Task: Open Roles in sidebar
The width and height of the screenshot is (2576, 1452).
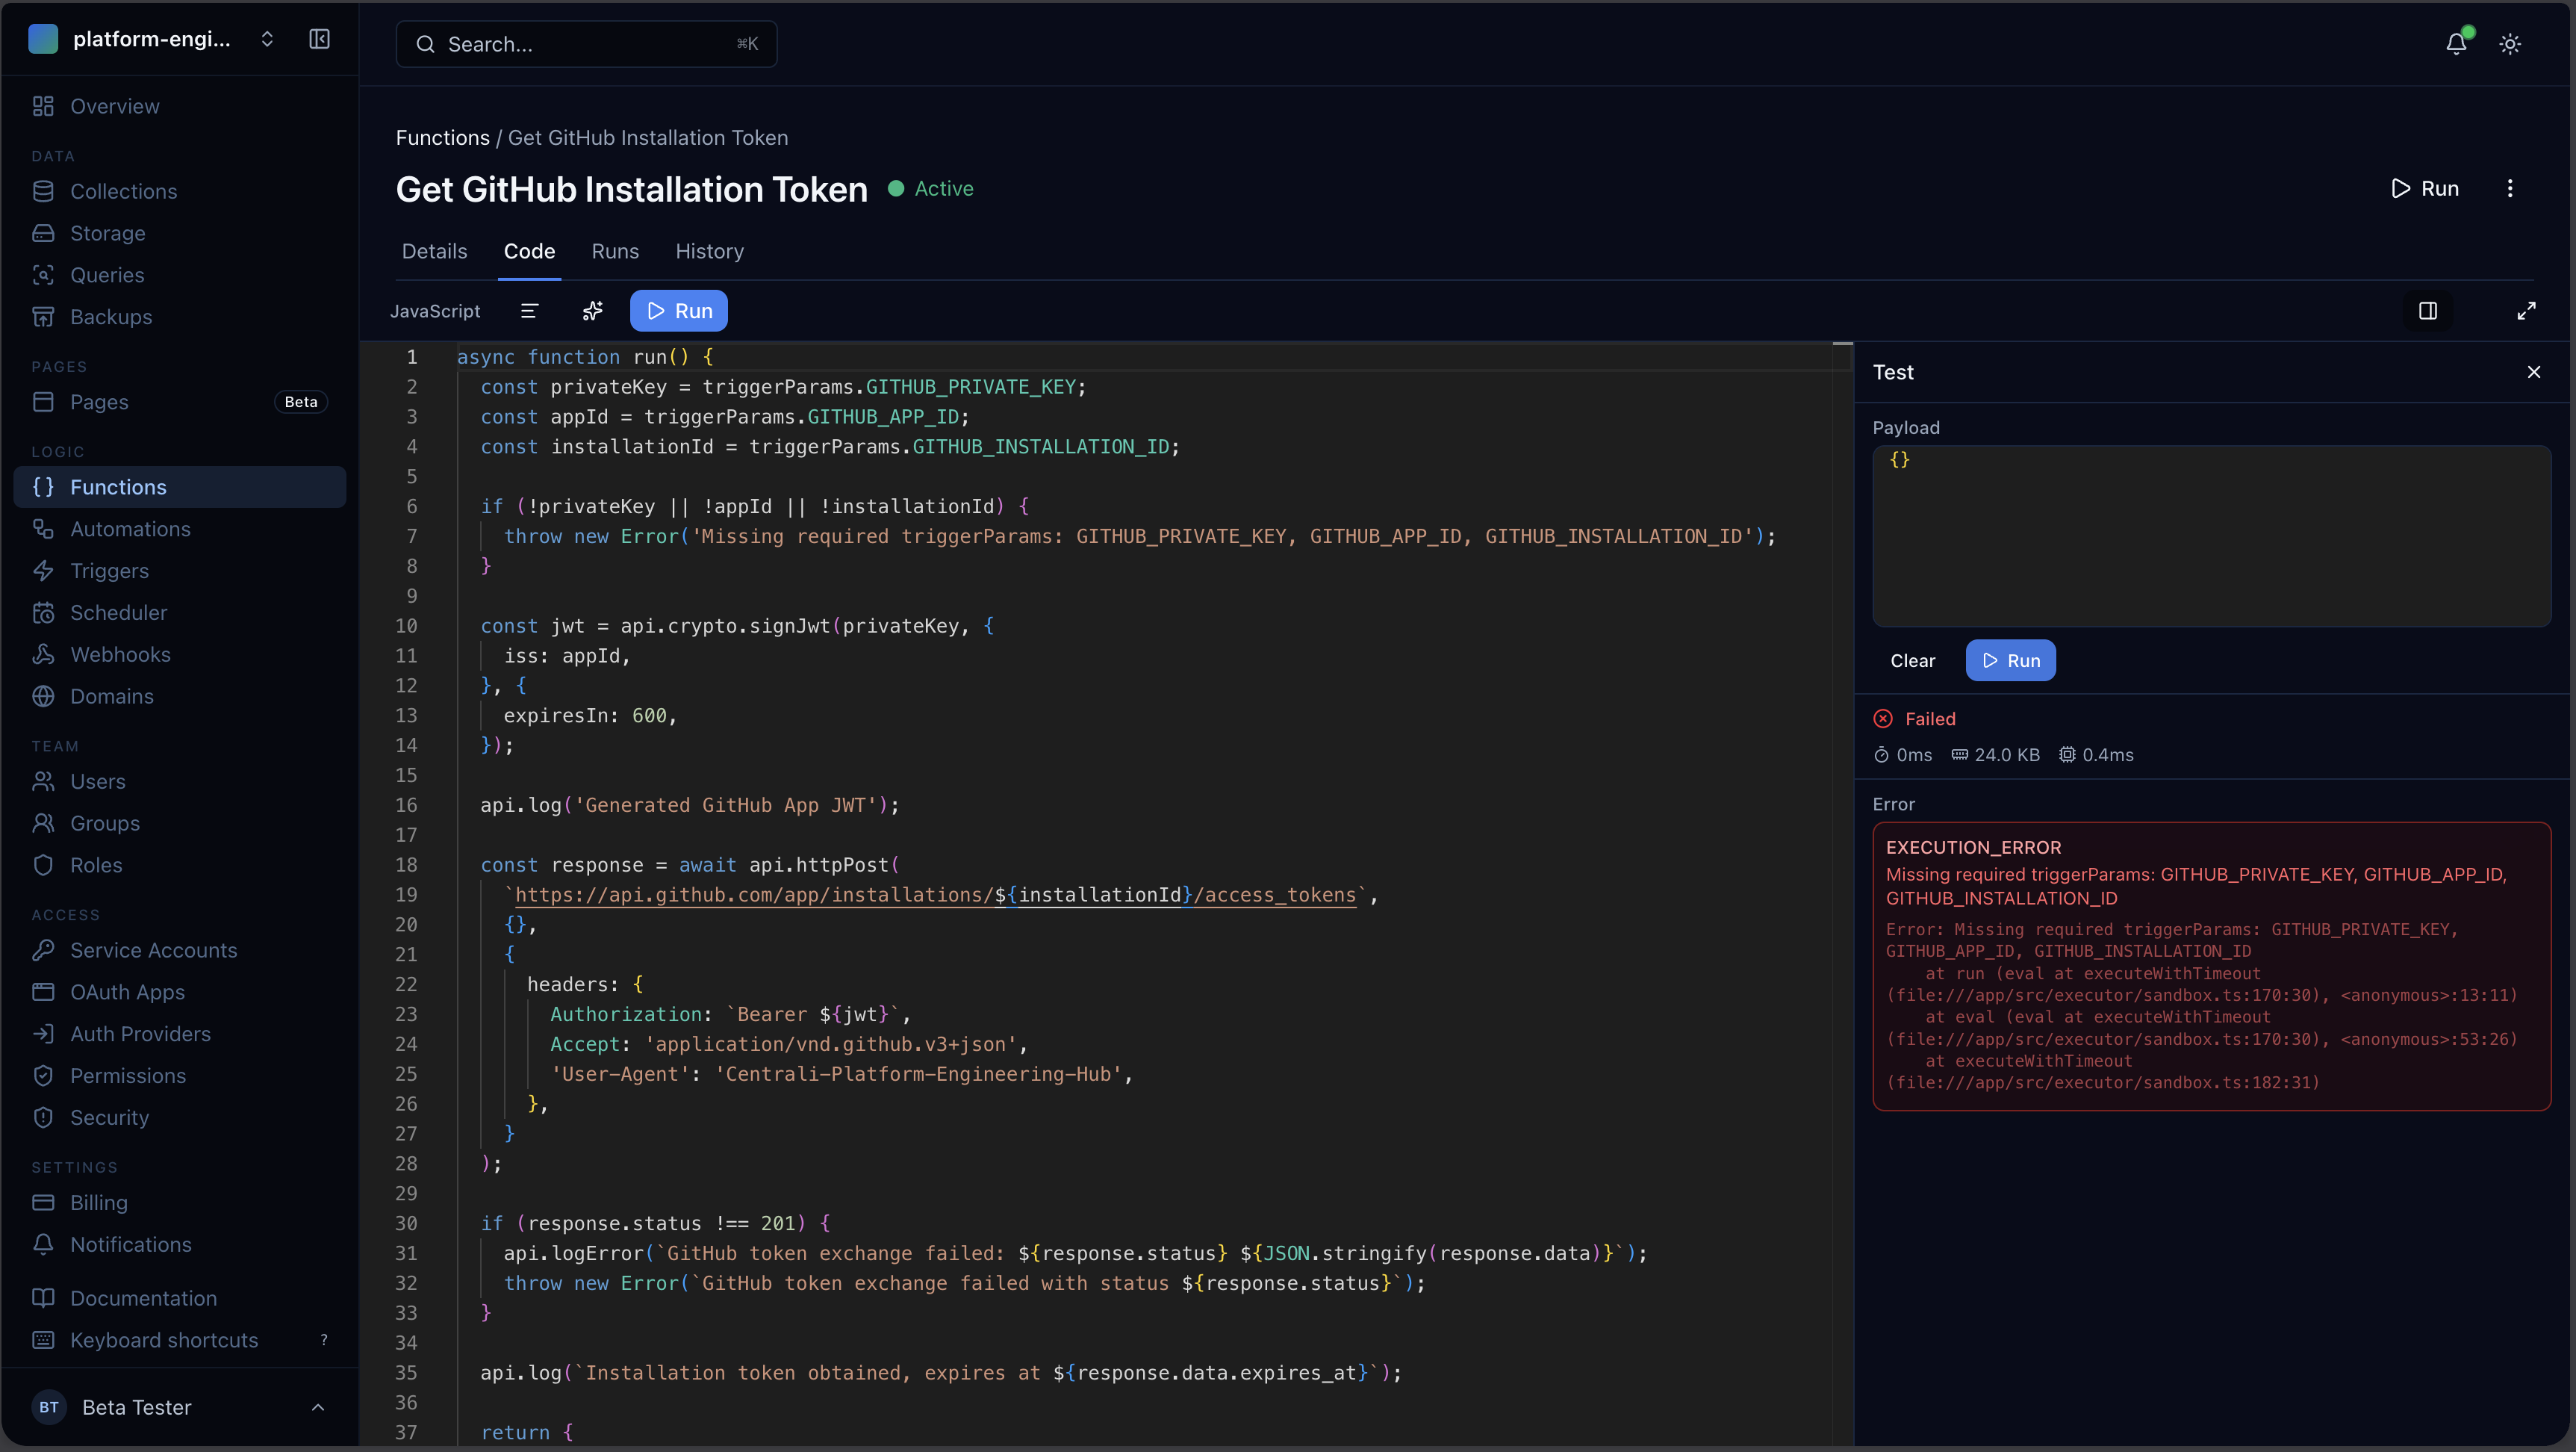Action: pos(180,866)
